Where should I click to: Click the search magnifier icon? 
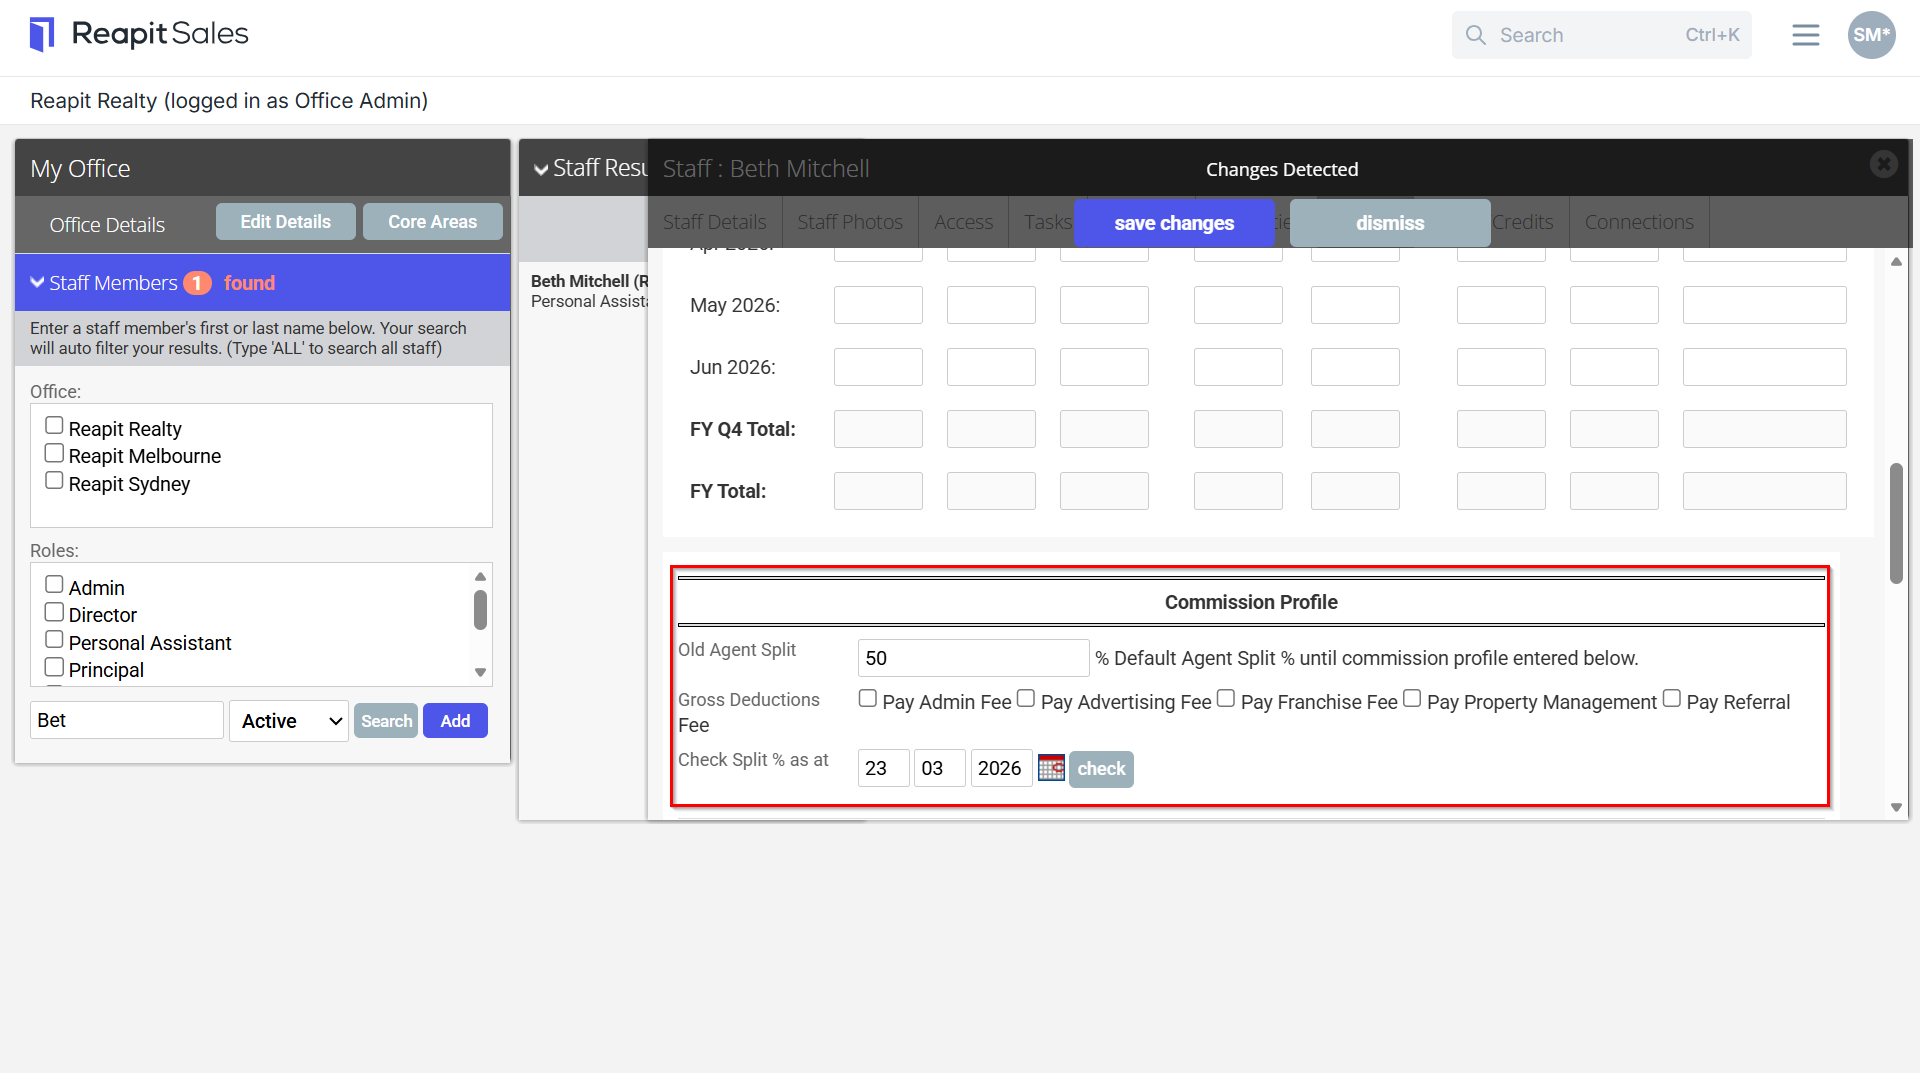tap(1475, 35)
